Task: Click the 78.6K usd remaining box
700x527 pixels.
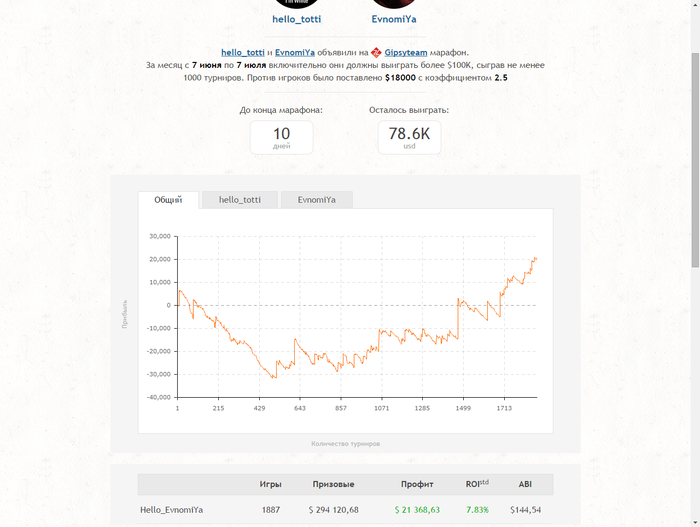Action: click(408, 137)
